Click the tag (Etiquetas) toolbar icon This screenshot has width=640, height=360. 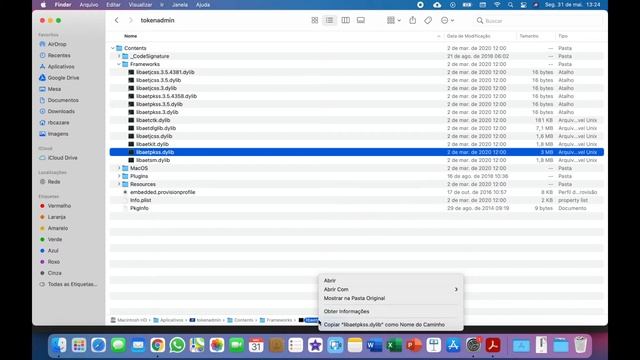tap(428, 20)
